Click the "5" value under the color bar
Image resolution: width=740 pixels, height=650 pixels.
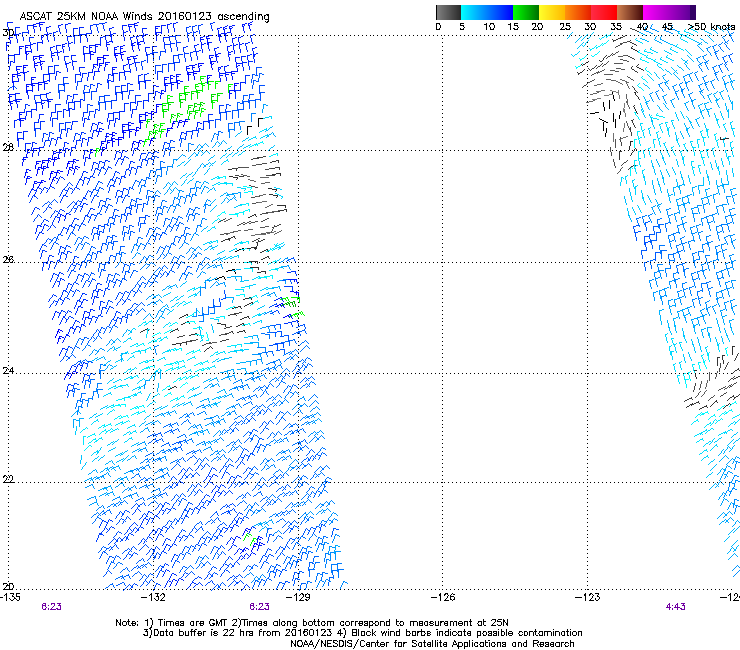462,27
